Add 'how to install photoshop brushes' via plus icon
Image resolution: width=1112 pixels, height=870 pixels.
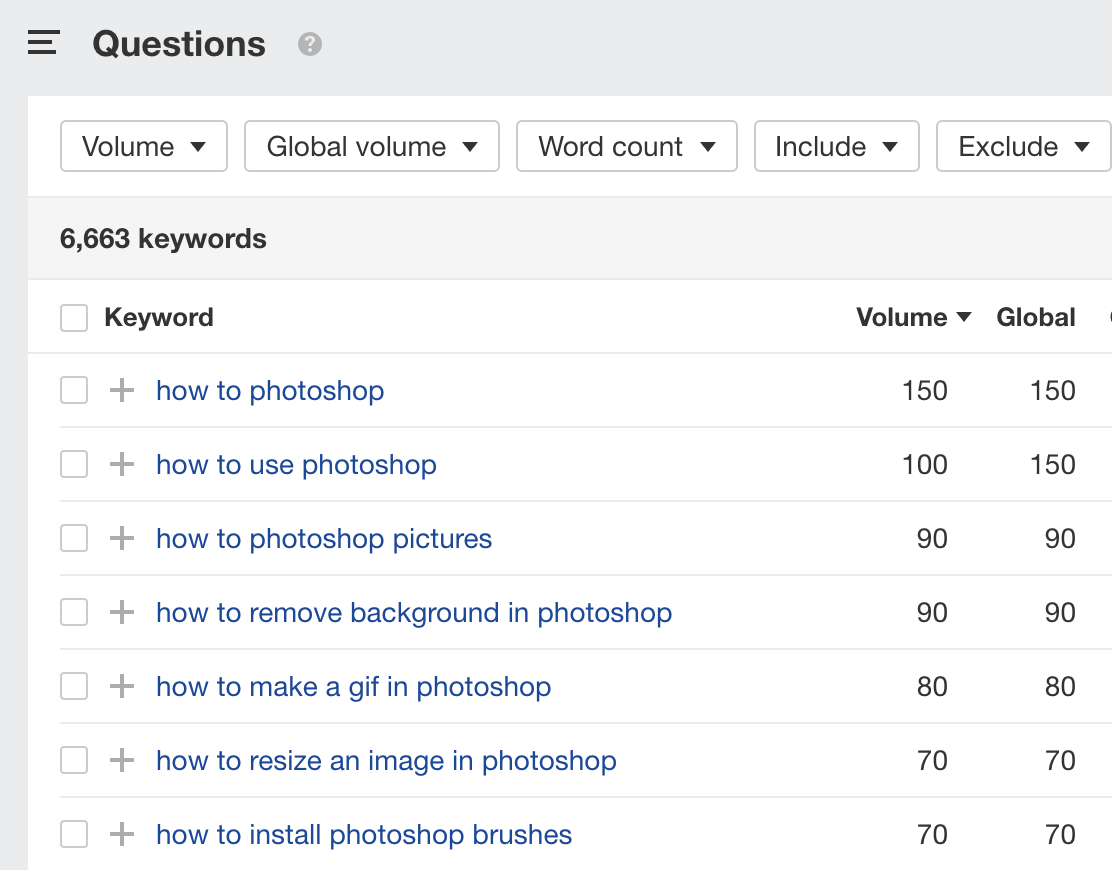(122, 834)
